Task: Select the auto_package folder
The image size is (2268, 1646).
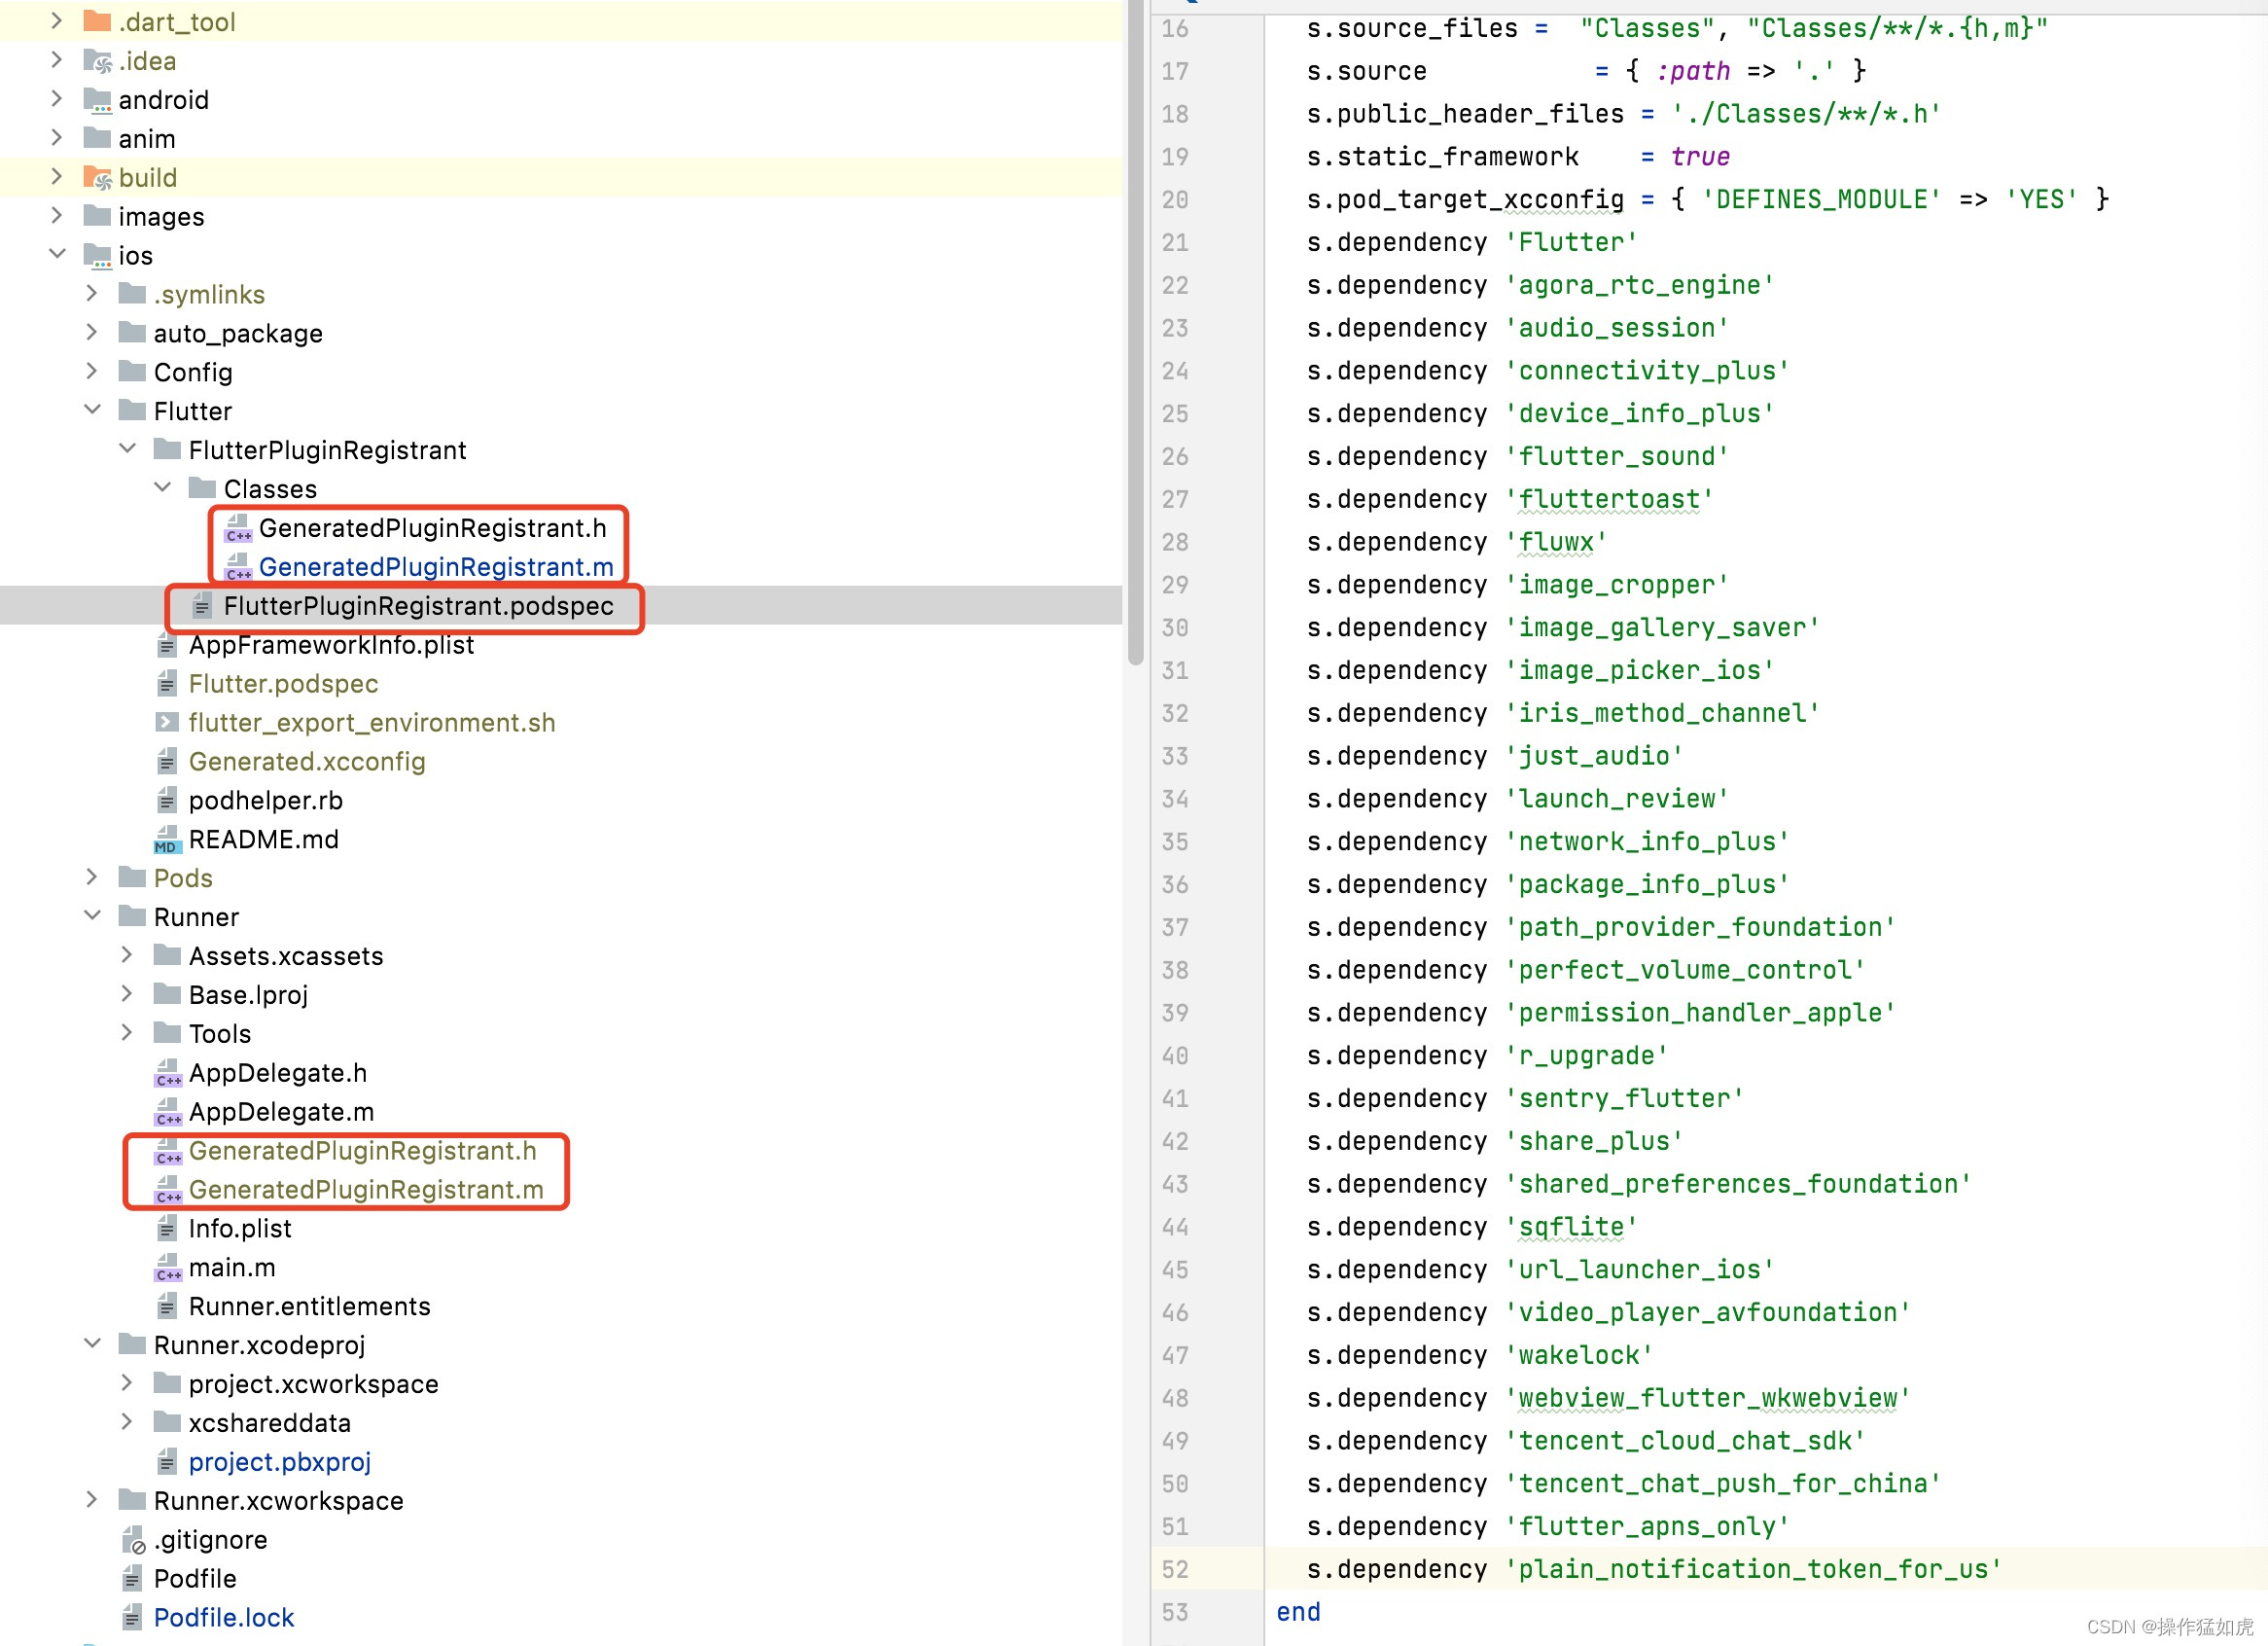Action: tap(238, 334)
